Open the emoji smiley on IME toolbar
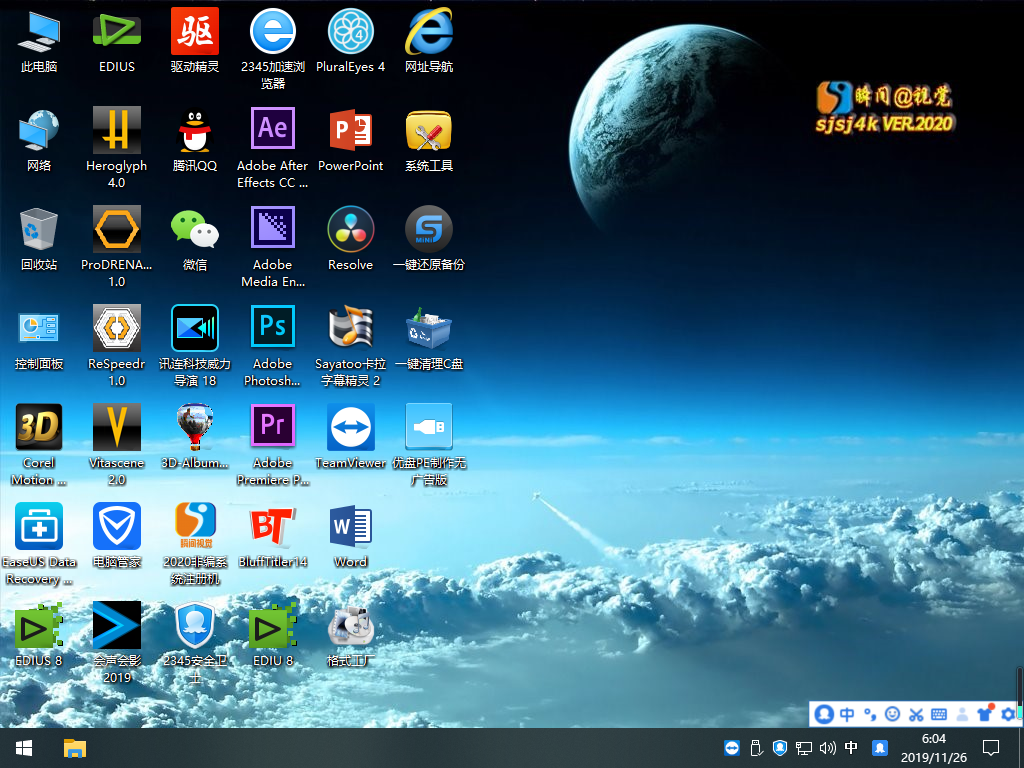The image size is (1024, 768). coord(893,714)
